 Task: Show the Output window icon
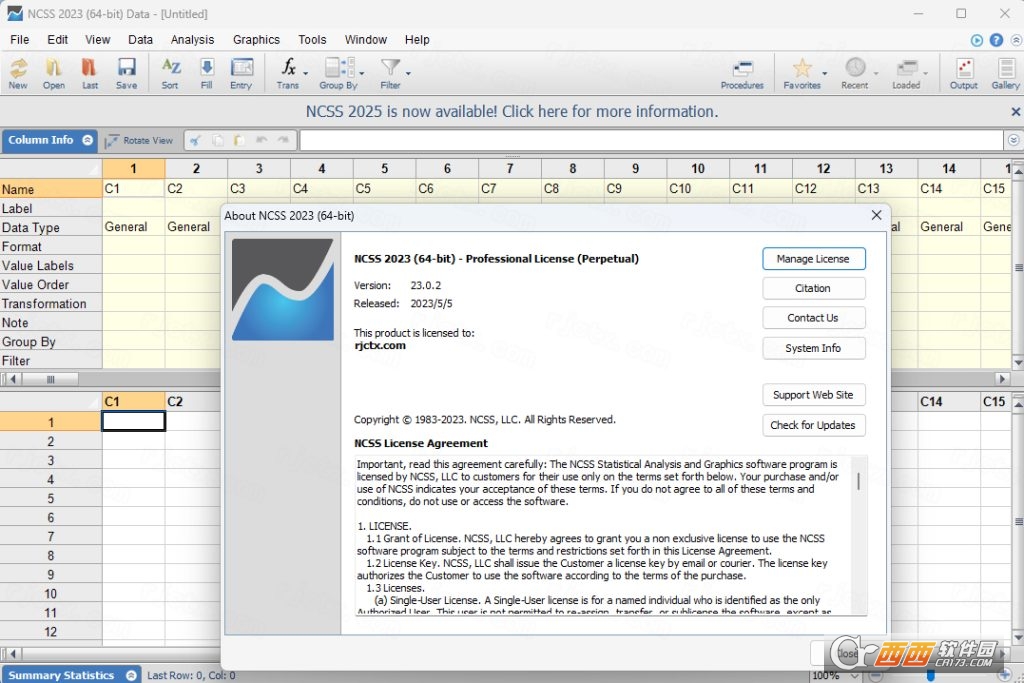click(x=963, y=73)
